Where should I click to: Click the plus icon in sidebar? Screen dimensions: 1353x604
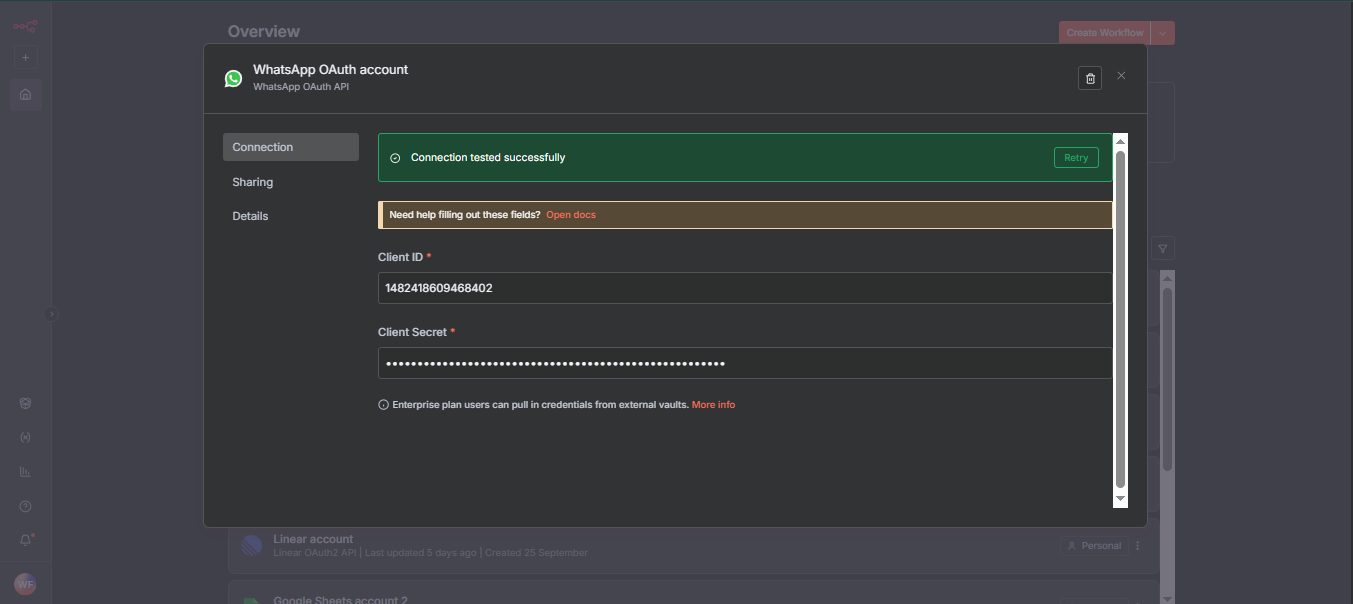pyautogui.click(x=26, y=58)
